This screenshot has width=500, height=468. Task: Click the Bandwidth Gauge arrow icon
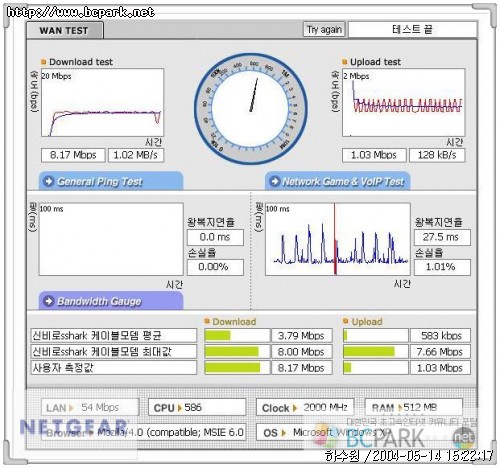[49, 301]
